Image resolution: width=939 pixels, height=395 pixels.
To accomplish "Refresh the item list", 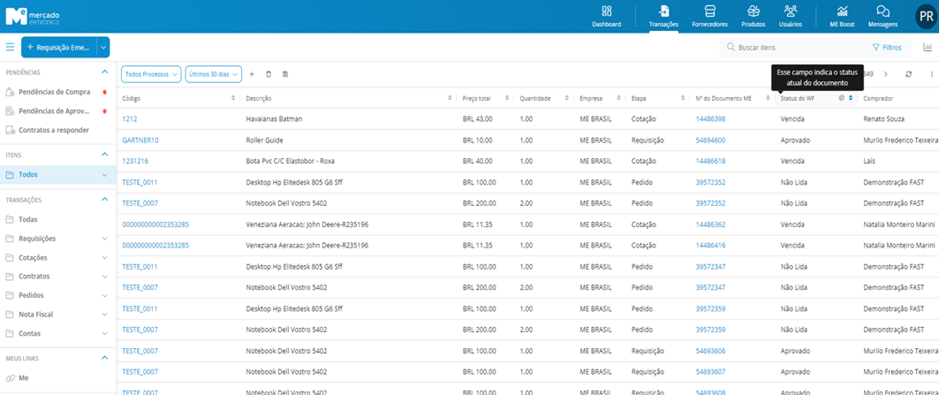I will (x=908, y=74).
